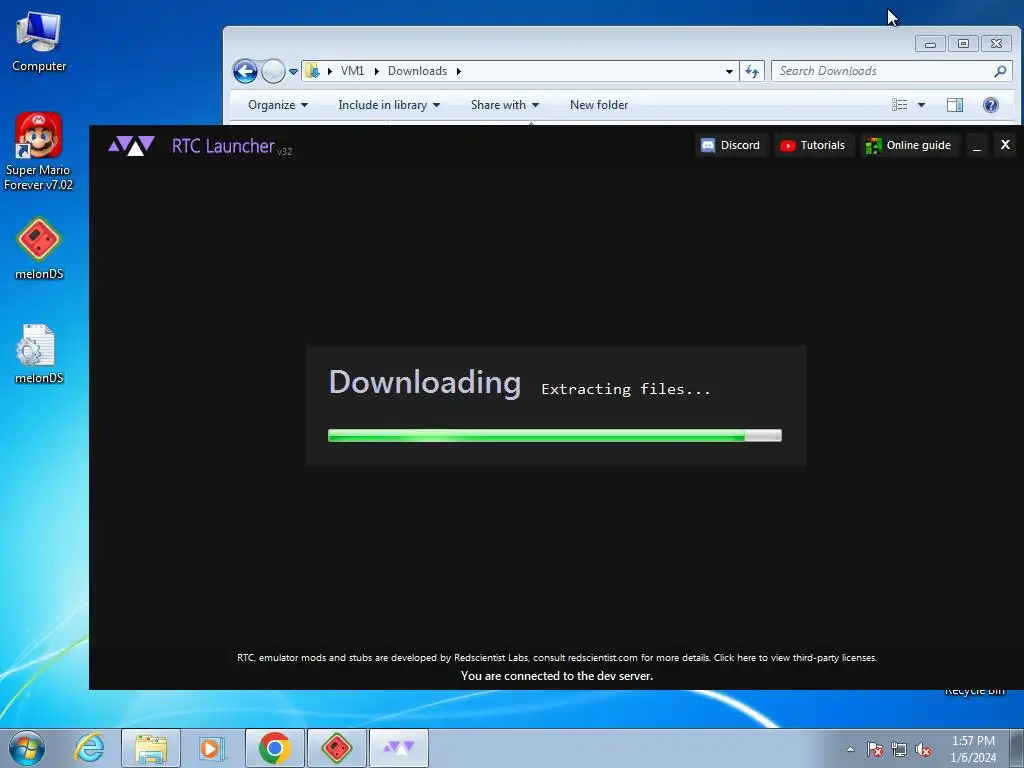The image size is (1024, 768).
Task: Click the muted volume tray icon
Action: coord(923,749)
